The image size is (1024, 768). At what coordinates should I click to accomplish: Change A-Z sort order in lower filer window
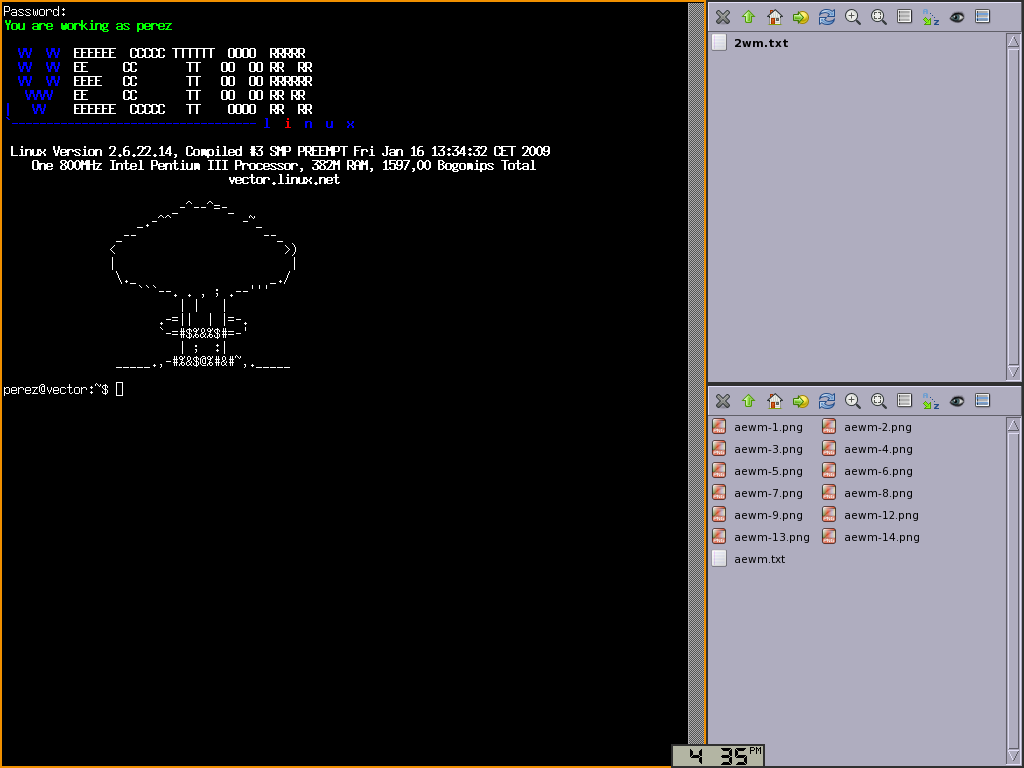[931, 400]
